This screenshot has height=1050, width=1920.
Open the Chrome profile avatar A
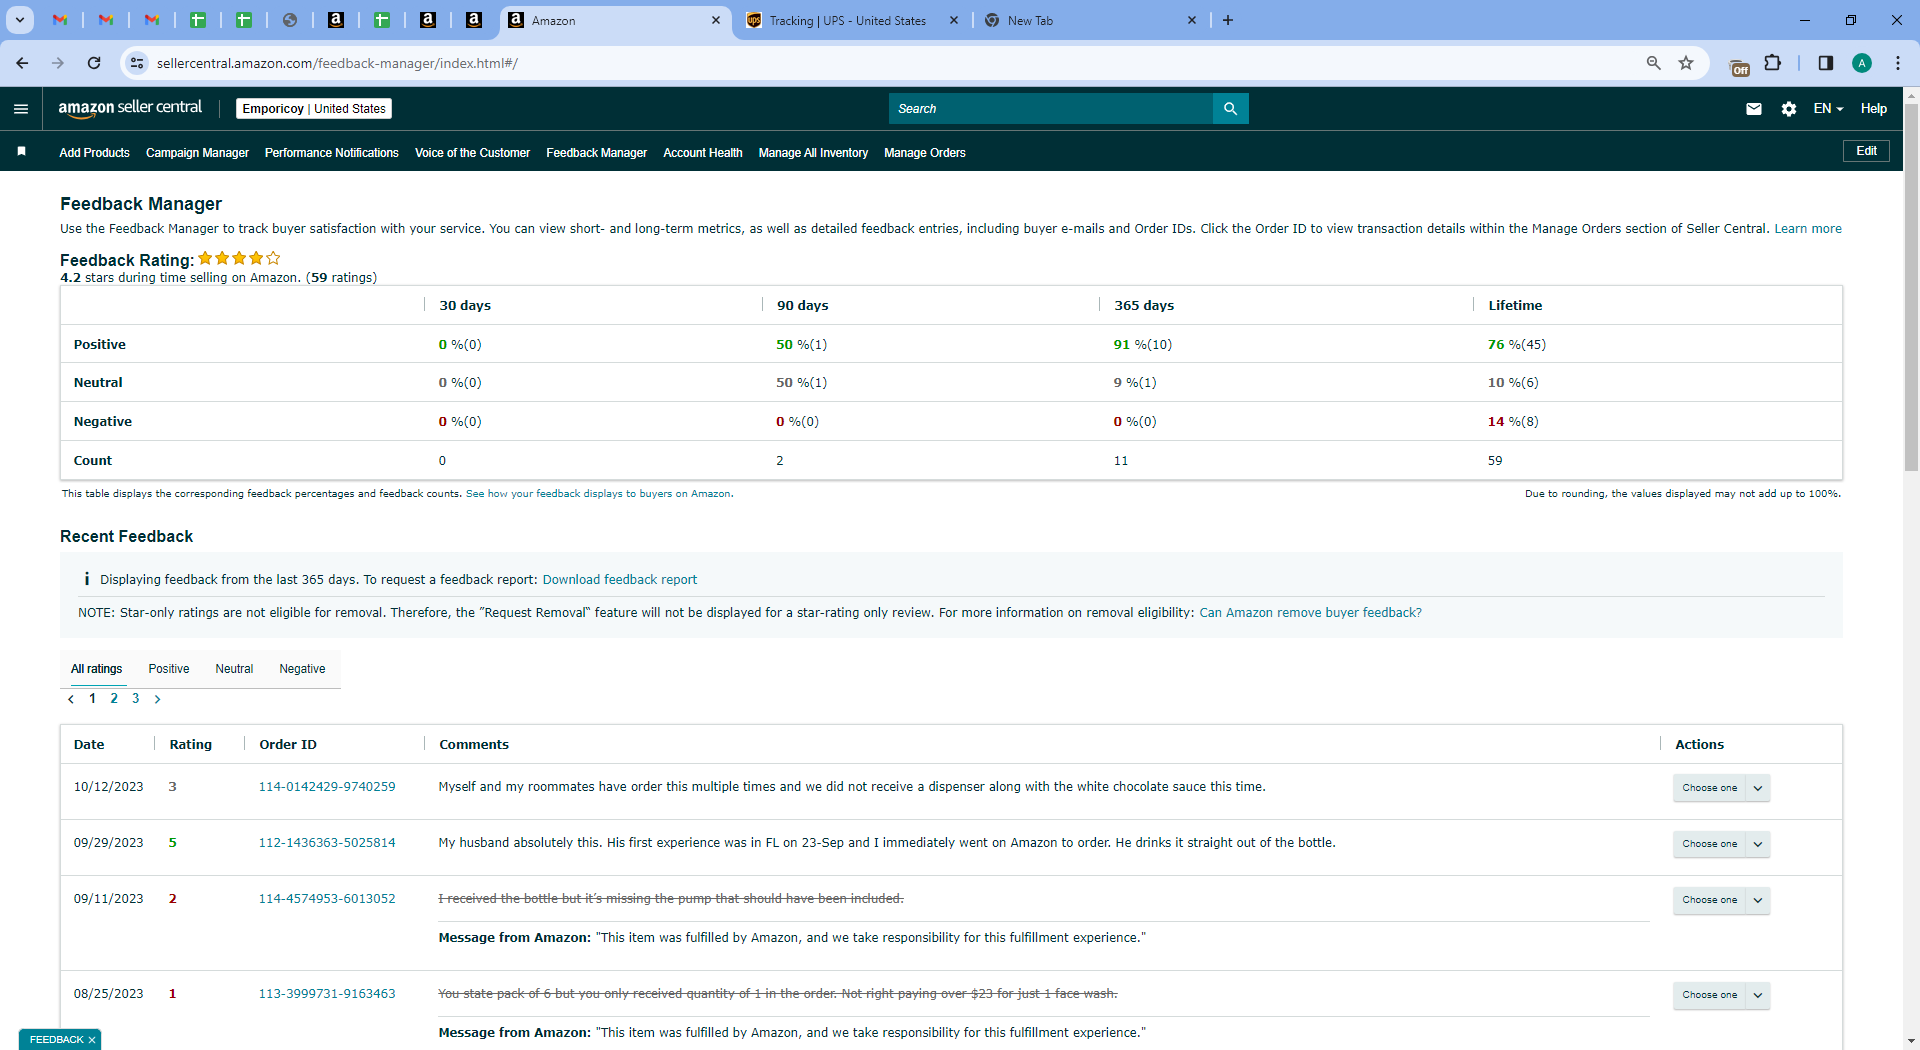coord(1862,63)
